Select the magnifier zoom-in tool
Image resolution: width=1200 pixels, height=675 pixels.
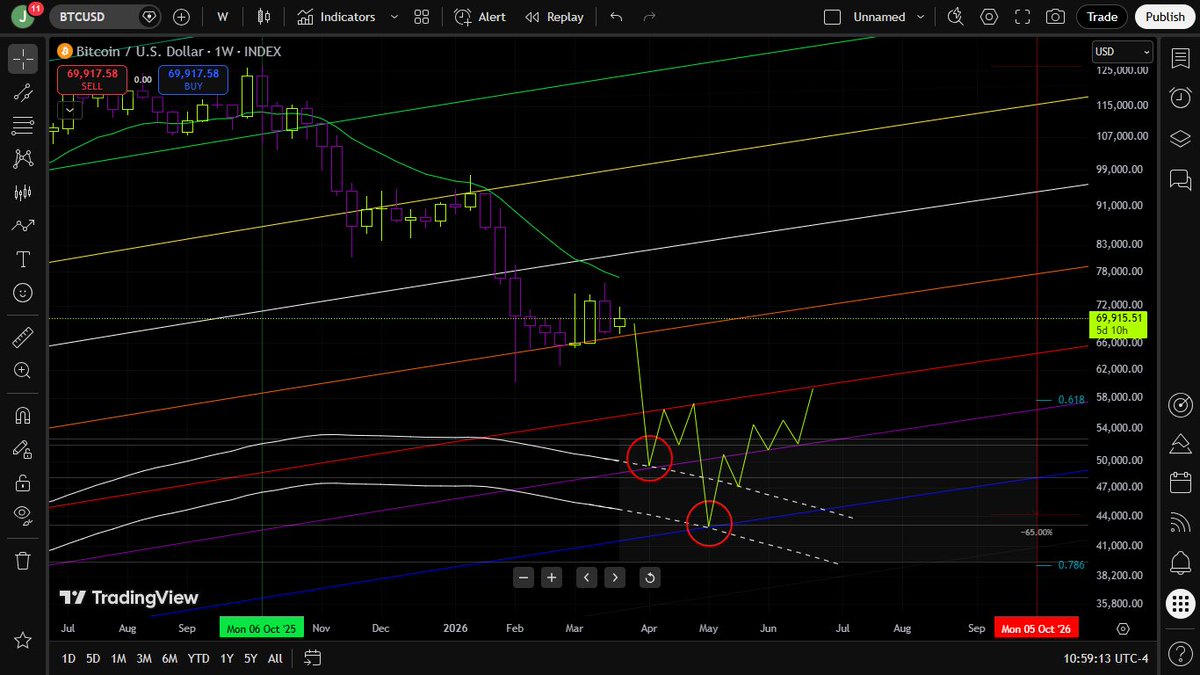[x=23, y=371]
